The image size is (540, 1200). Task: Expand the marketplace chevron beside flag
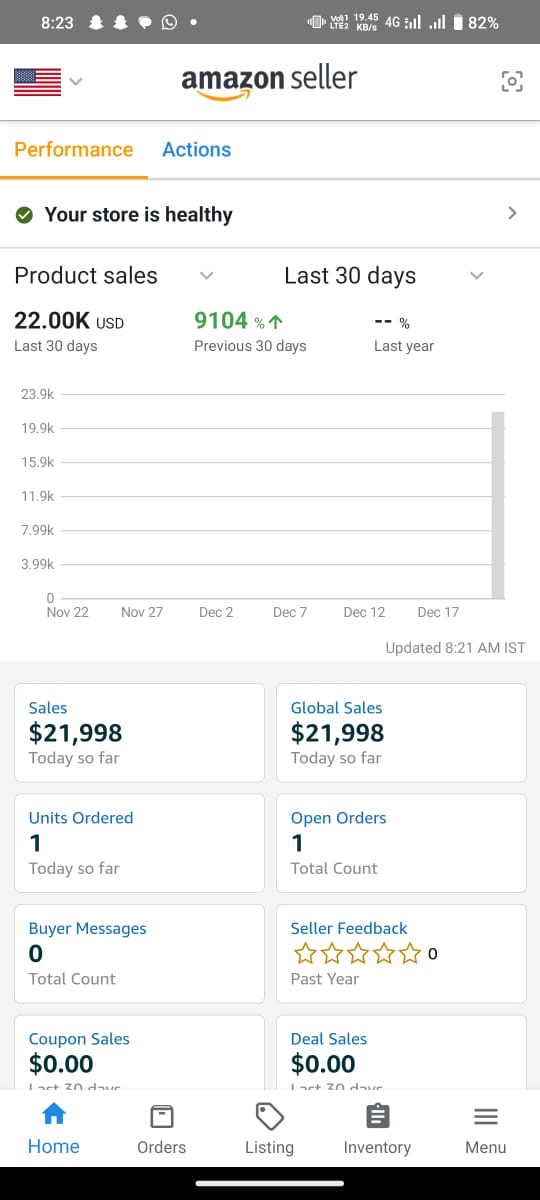[75, 82]
